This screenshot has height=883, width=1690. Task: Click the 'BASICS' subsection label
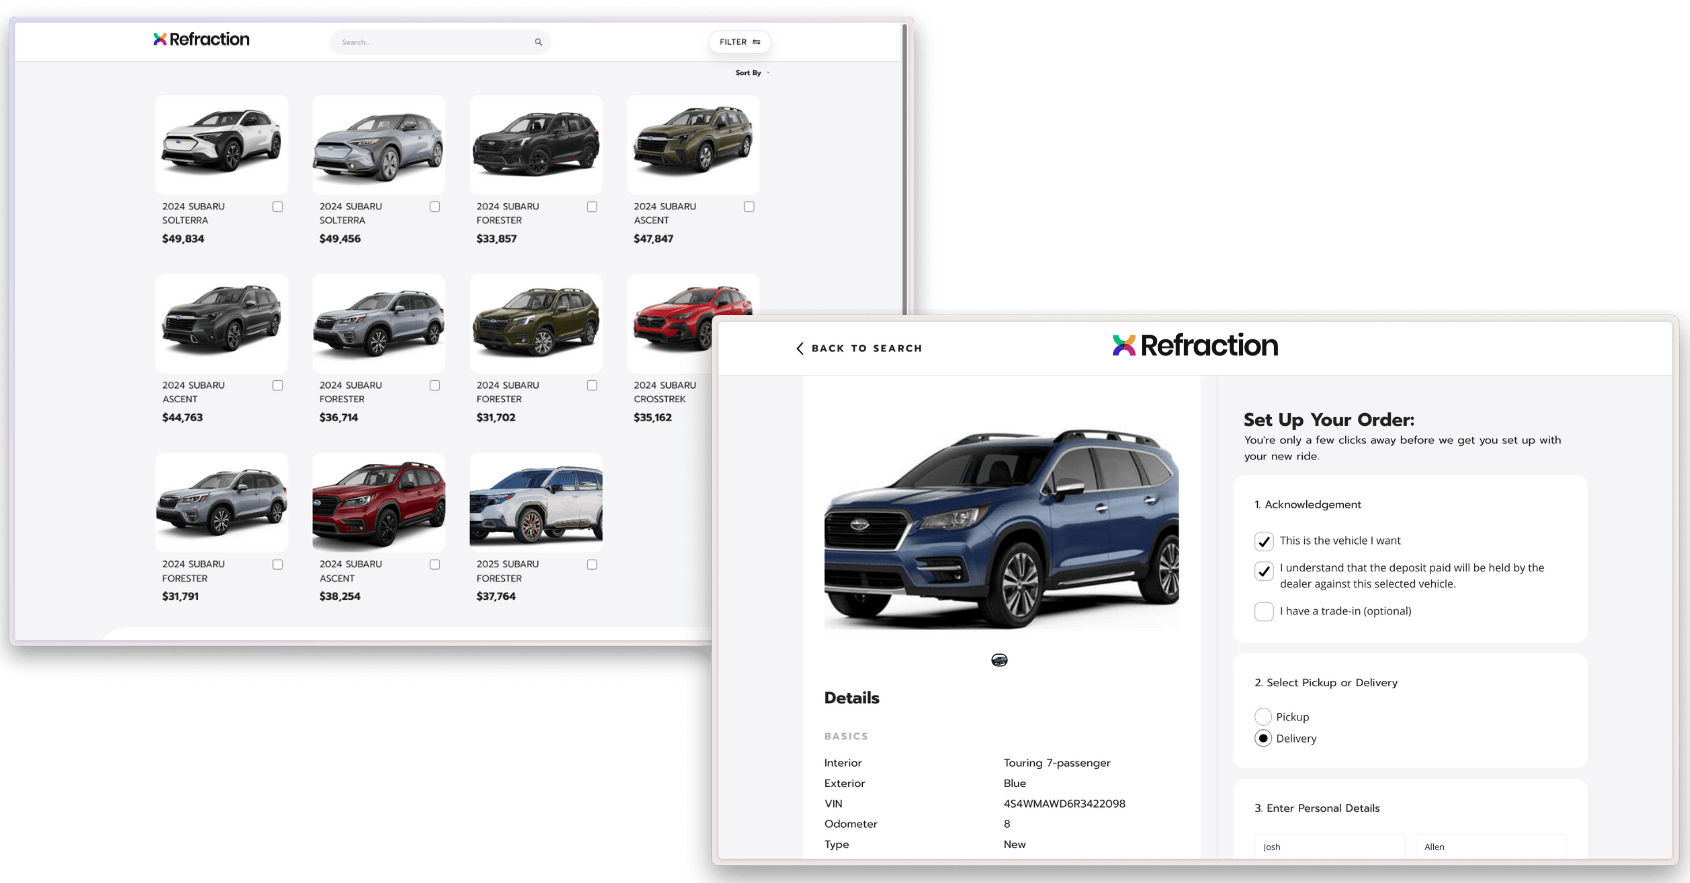pos(846,736)
